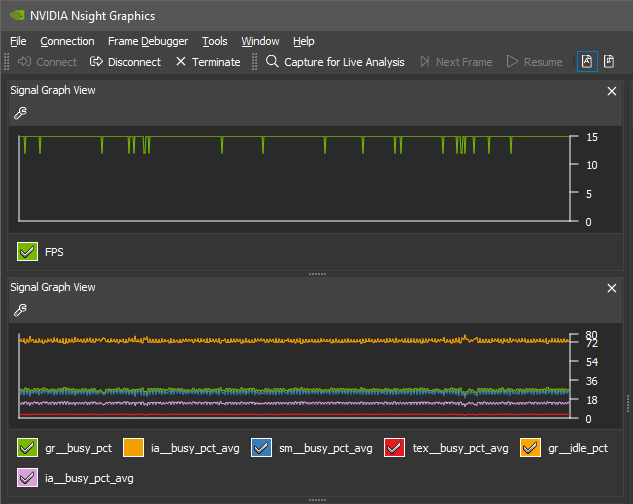
Task: Click the Connect toolbar button
Action: pos(47,62)
